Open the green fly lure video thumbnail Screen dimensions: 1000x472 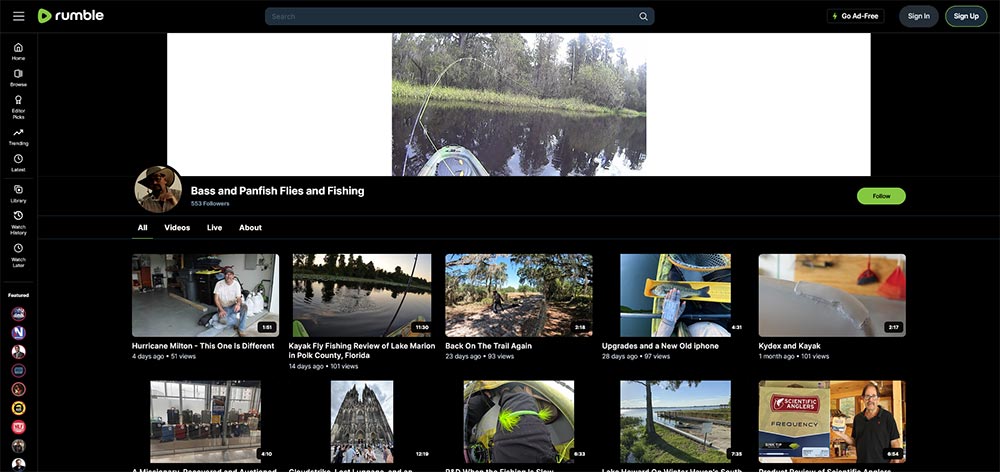(x=518, y=422)
